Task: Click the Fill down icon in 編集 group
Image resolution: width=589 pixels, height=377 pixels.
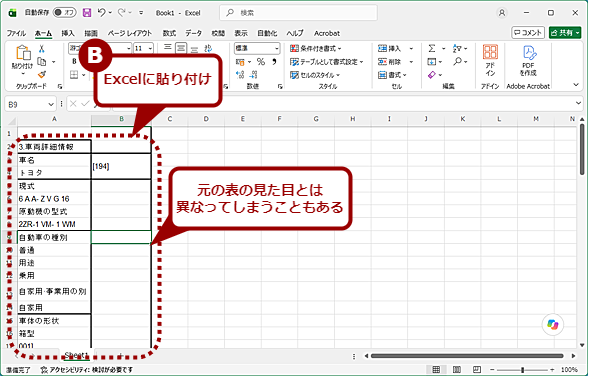Action: point(432,62)
